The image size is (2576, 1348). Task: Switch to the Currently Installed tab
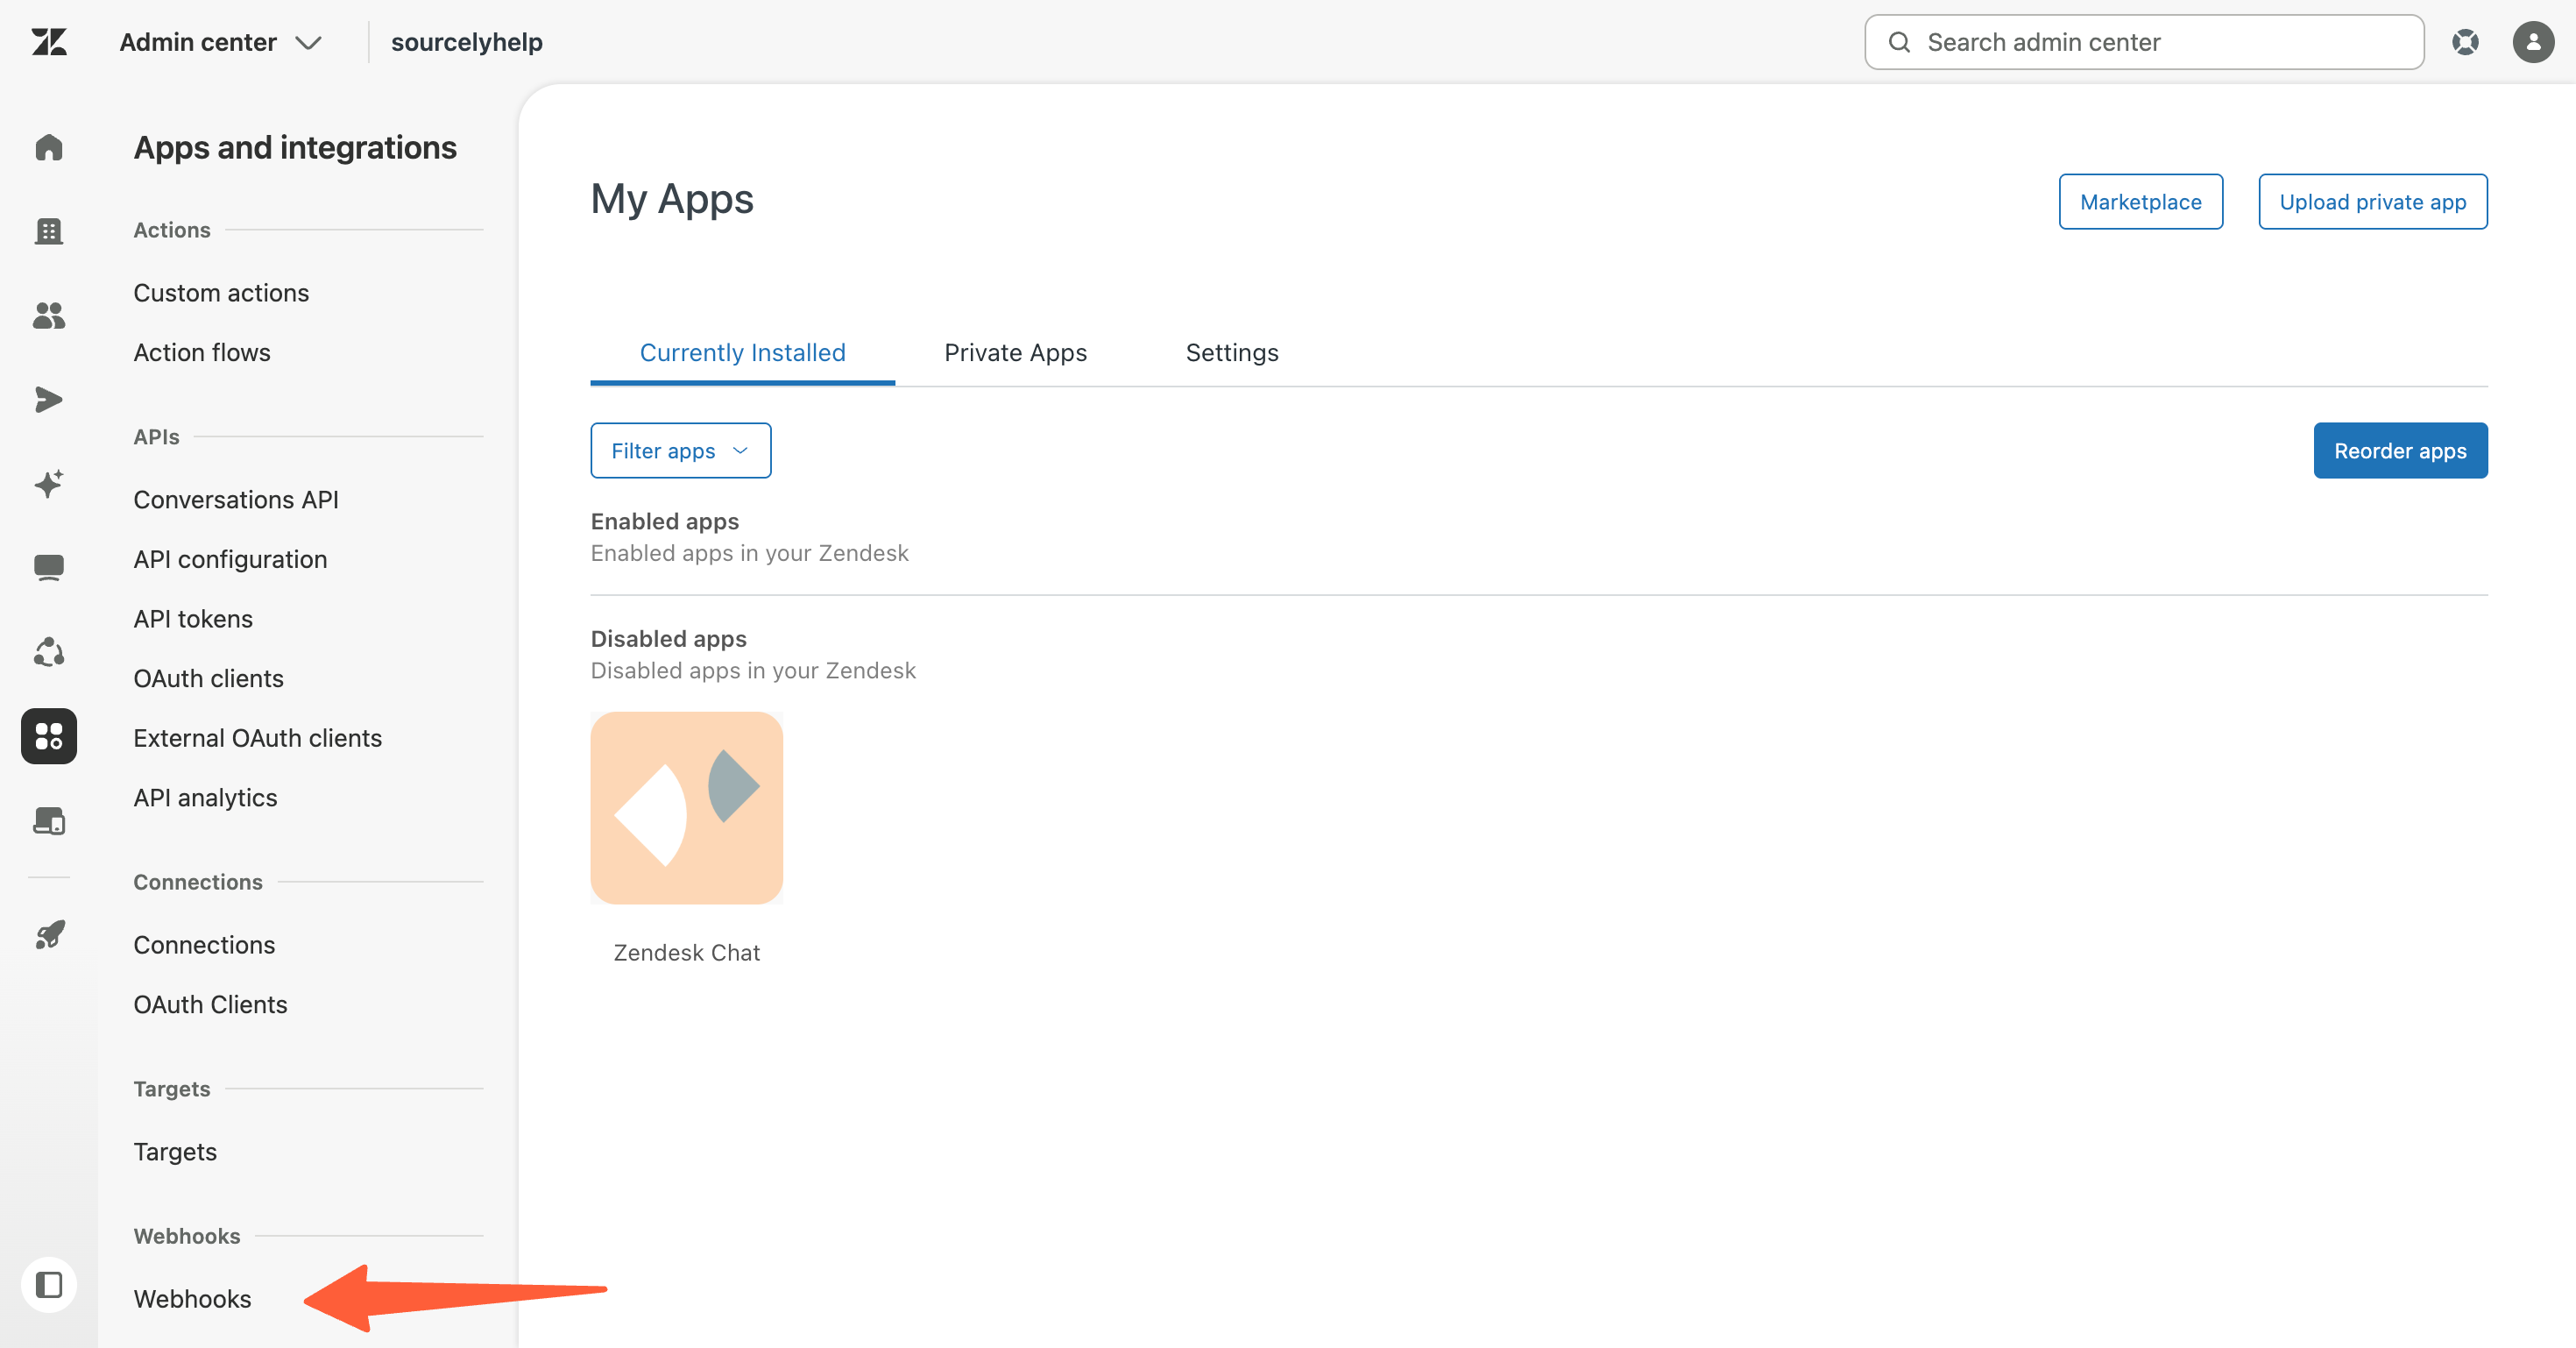pyautogui.click(x=742, y=353)
